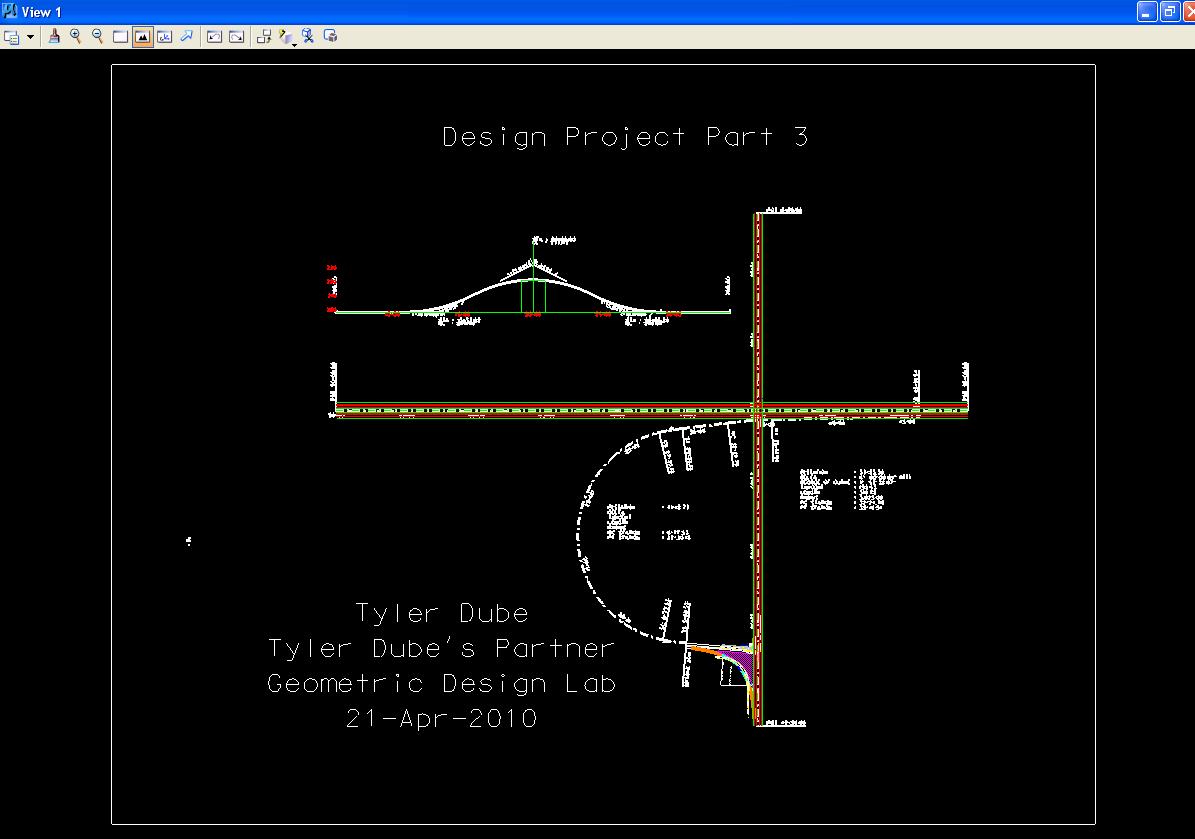Screen dimensions: 1195x839
Task: Select the '21-Apr-2010' date text
Action: tap(441, 718)
